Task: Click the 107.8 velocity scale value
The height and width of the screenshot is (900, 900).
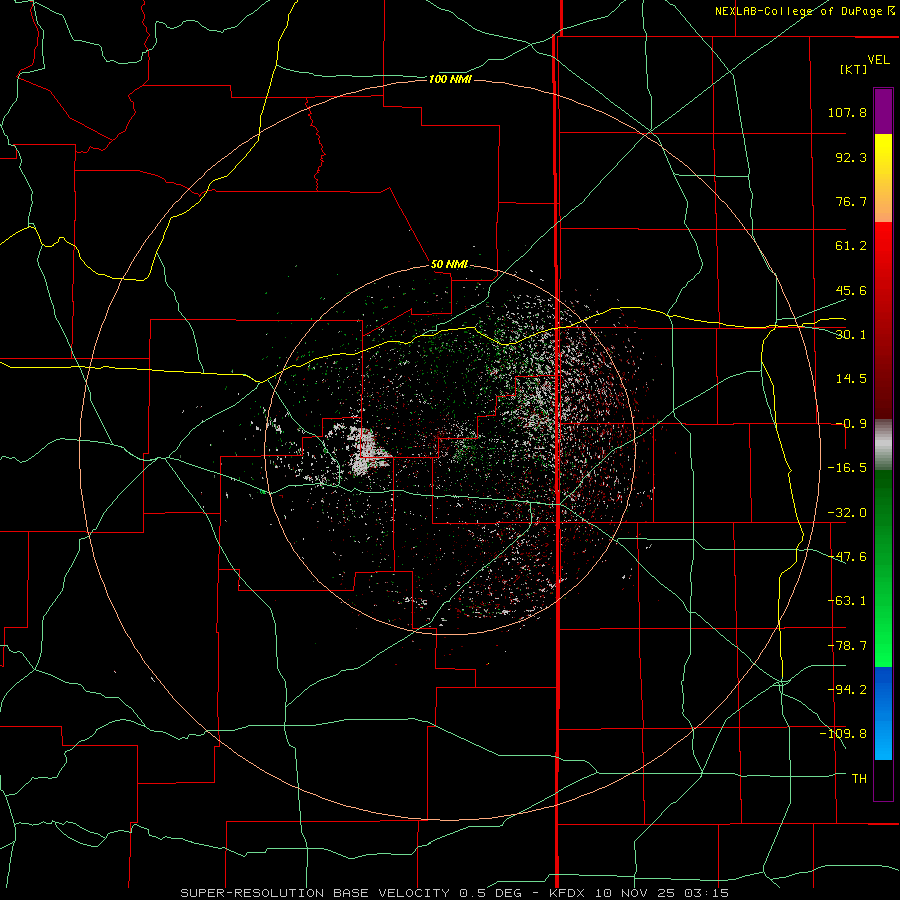Action: pos(847,112)
